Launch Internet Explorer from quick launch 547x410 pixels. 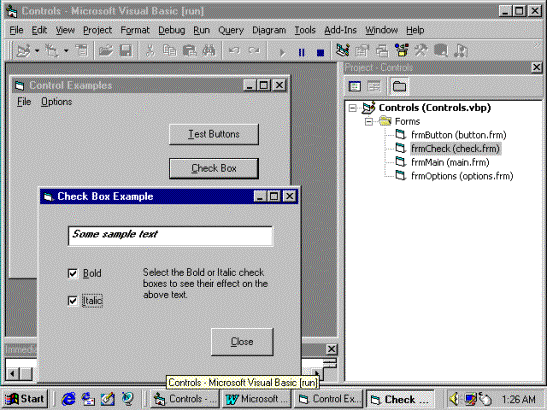(x=68, y=399)
